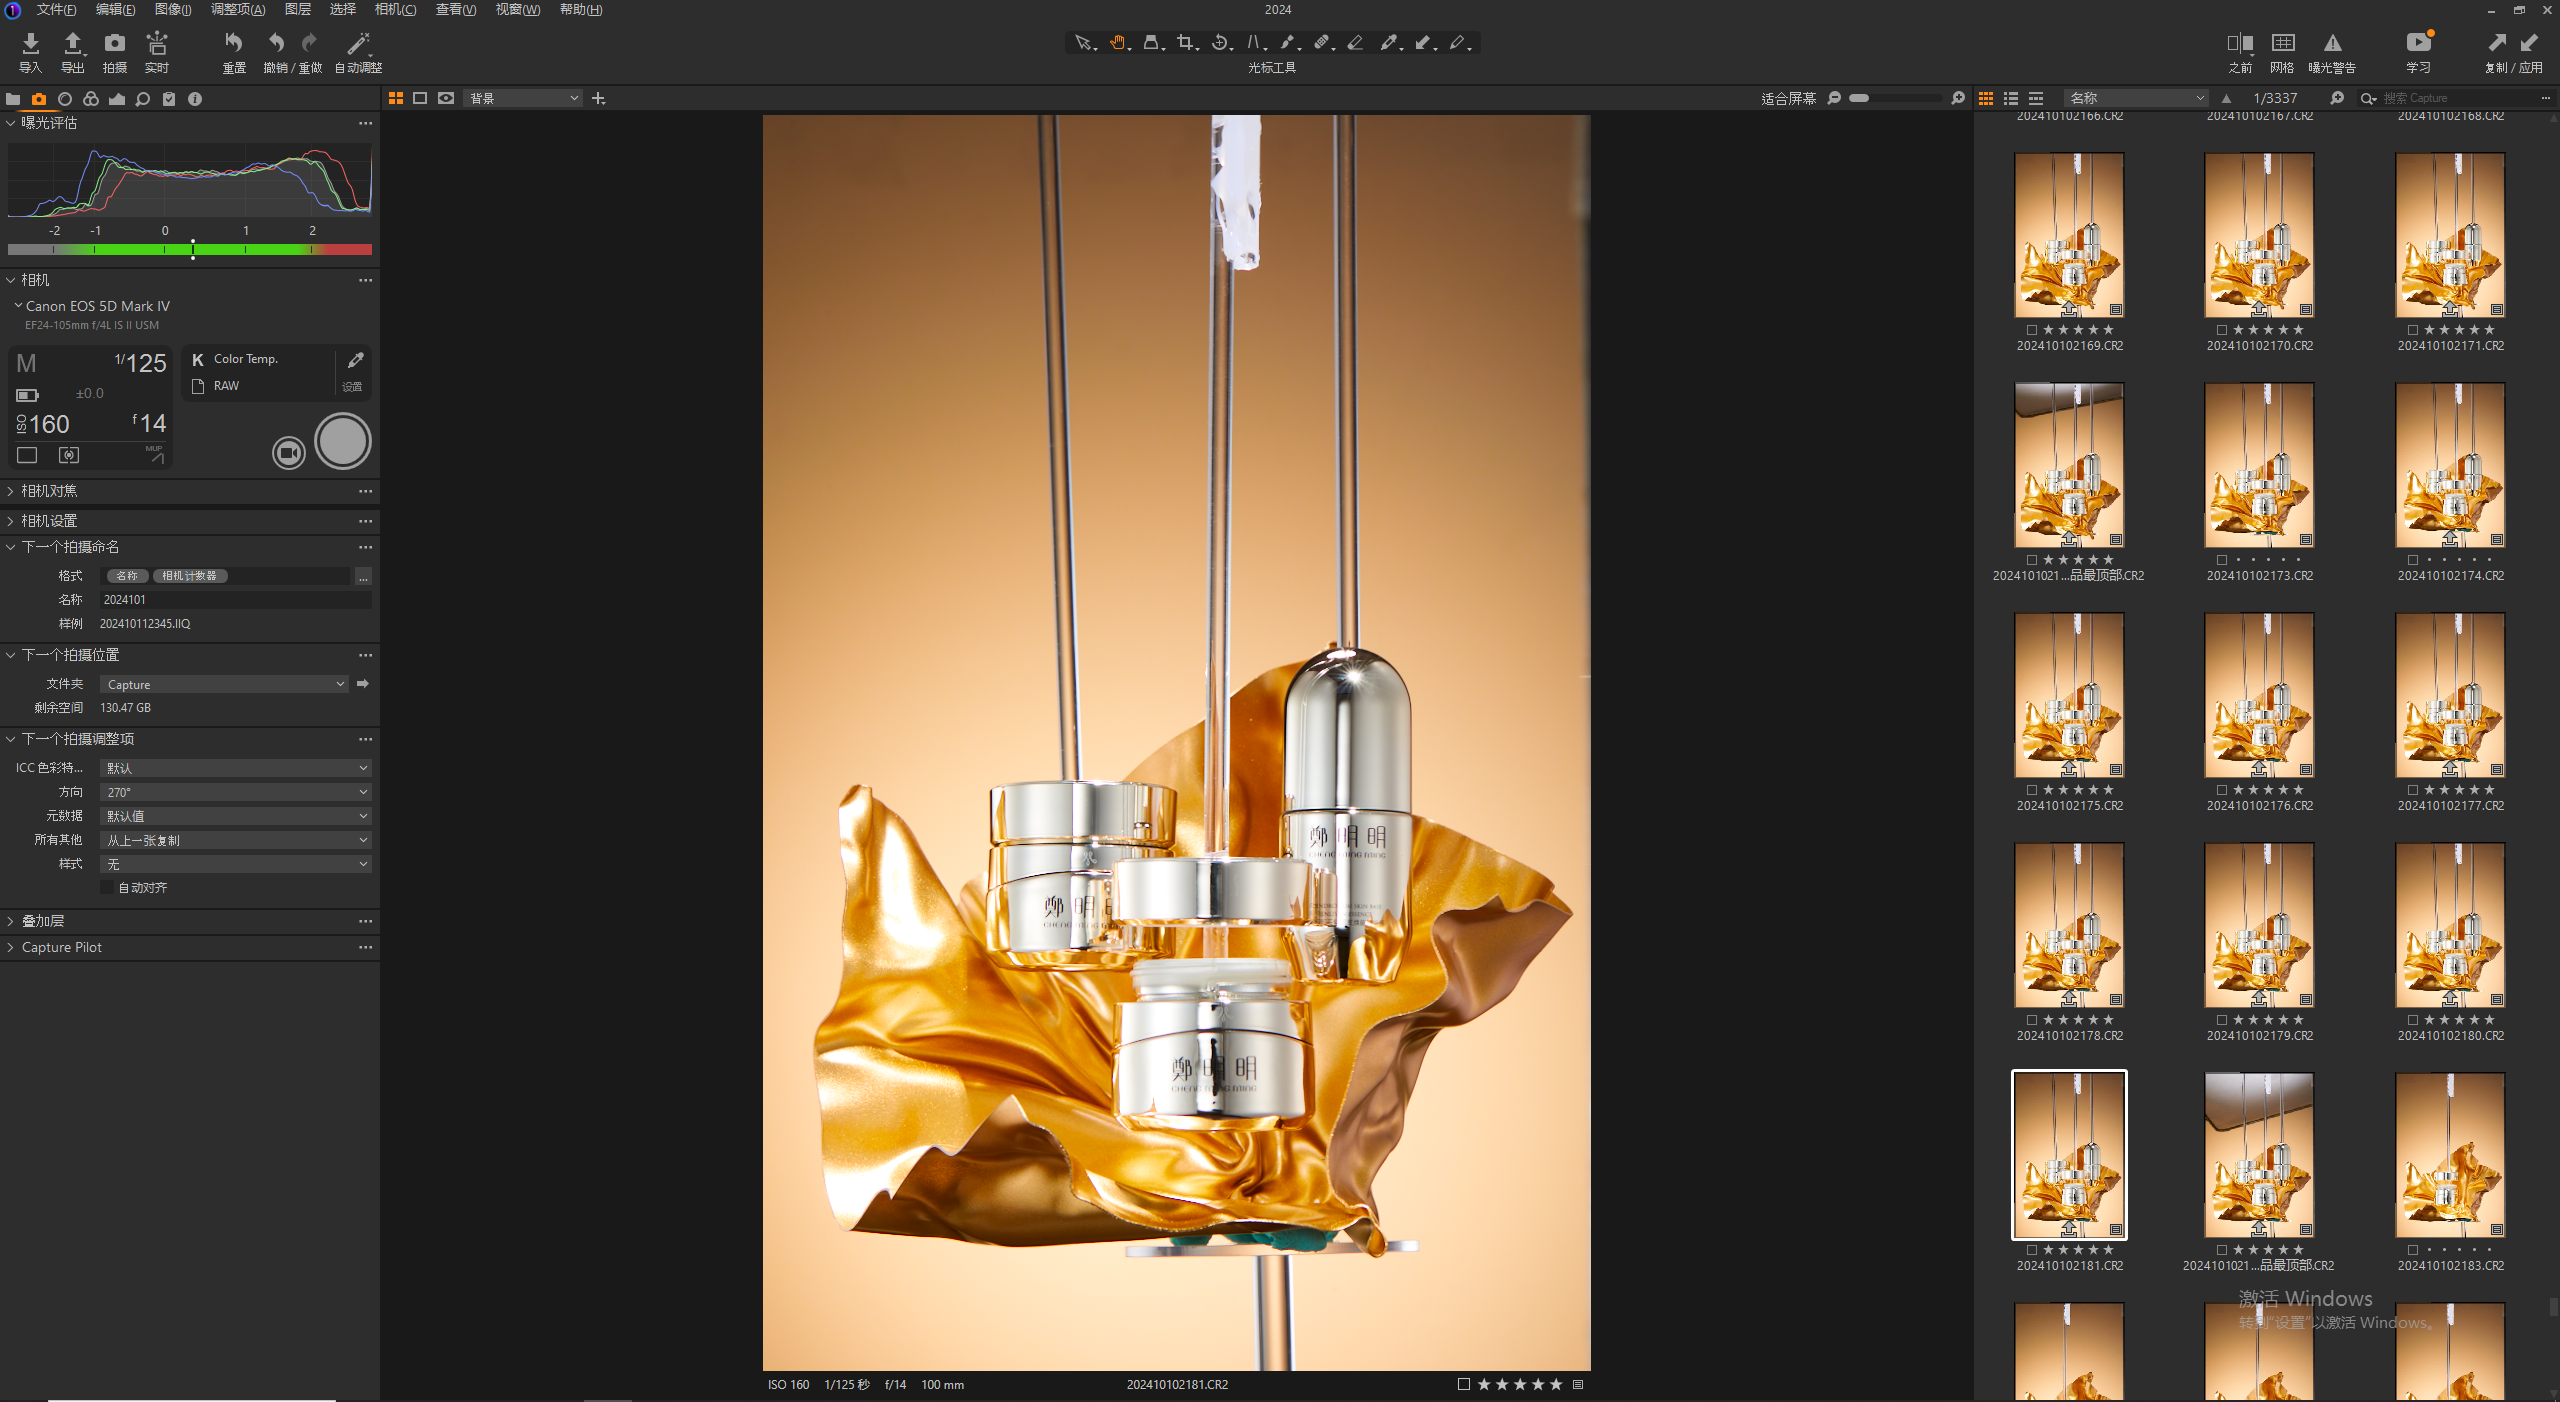Click the Auto Adjust (自动调整) wand icon
This screenshot has width=2560, height=1402.
358,43
